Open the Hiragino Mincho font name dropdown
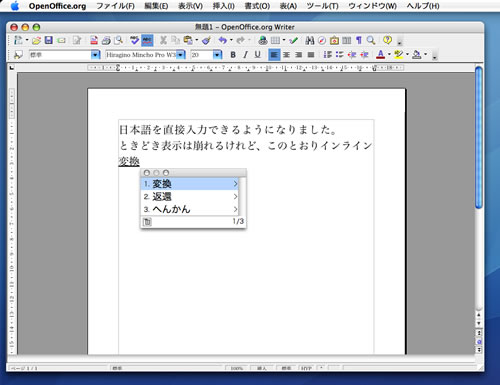This screenshot has height=385, width=500. point(181,55)
